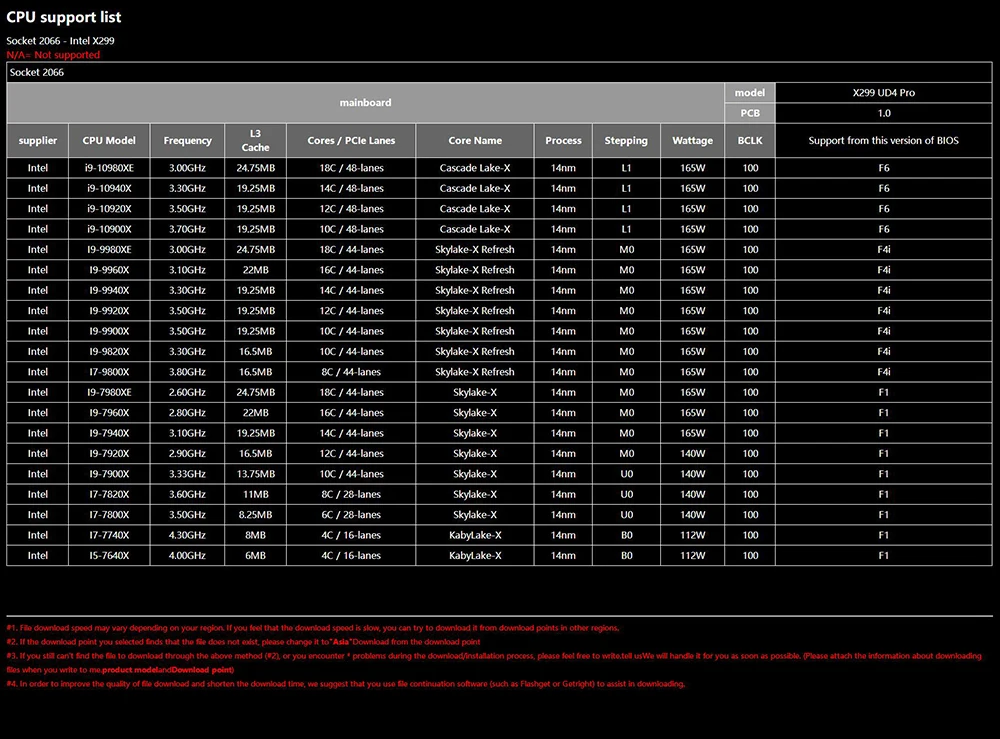Click the 13.75MB L3 cache cell

[x=255, y=474]
